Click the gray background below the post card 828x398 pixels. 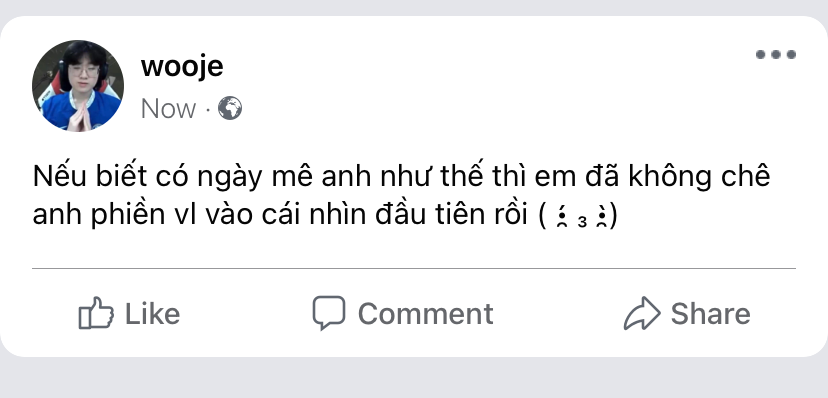[x=413, y=378]
